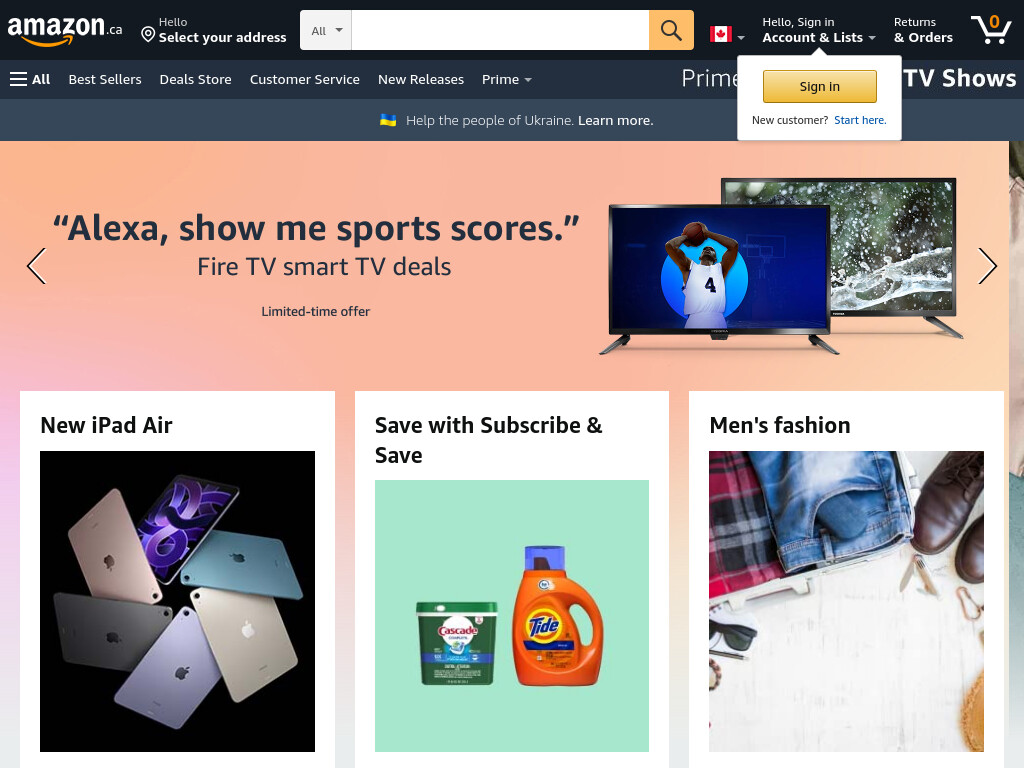
Task: Open the Account & Lists dropdown
Action: (819, 30)
